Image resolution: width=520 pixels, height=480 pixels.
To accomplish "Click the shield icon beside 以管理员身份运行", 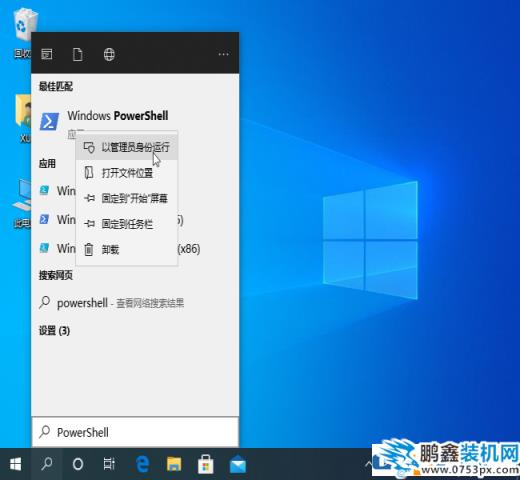I will (x=89, y=147).
